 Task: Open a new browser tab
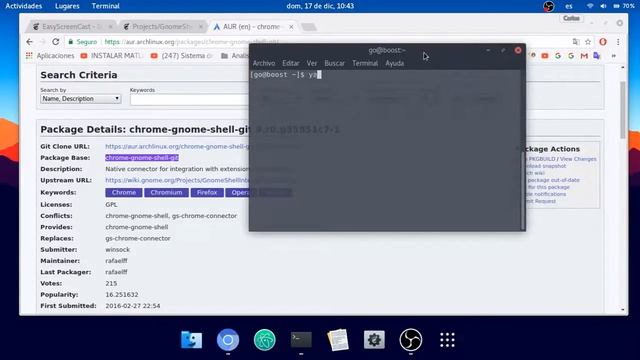[309, 27]
